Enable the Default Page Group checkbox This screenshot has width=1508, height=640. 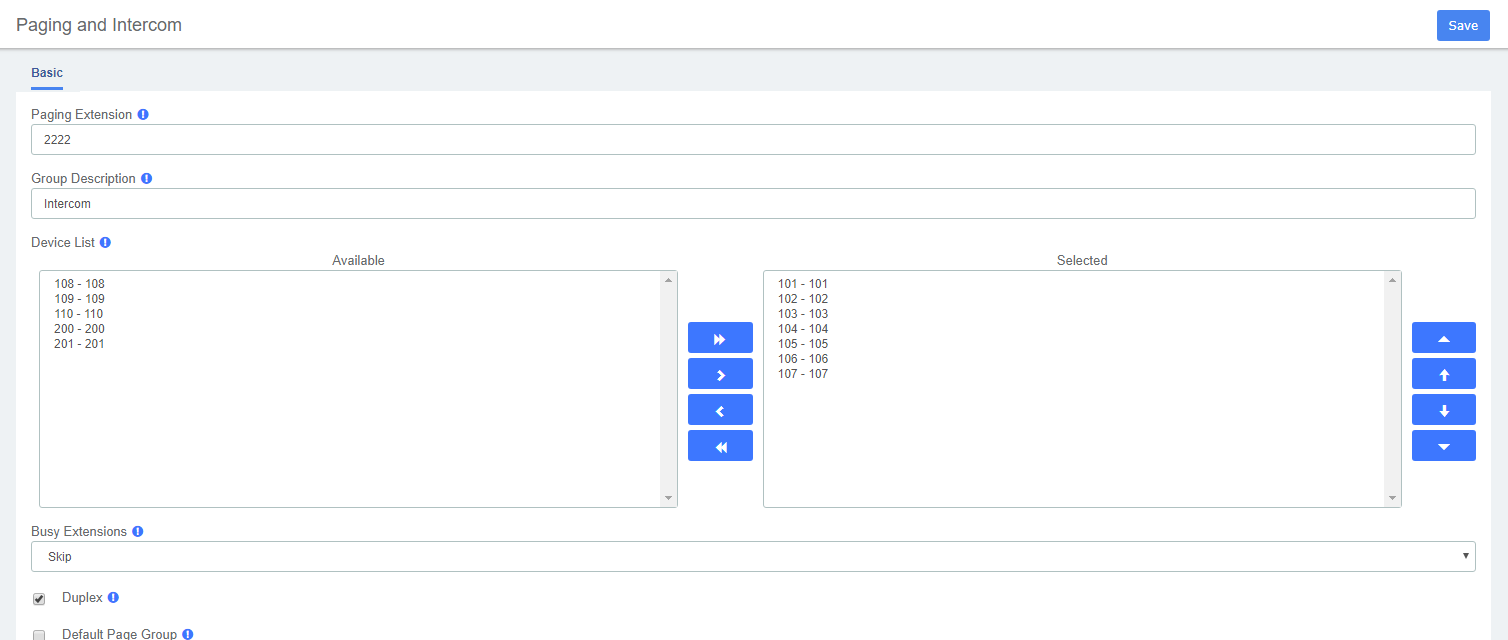[x=39, y=635]
